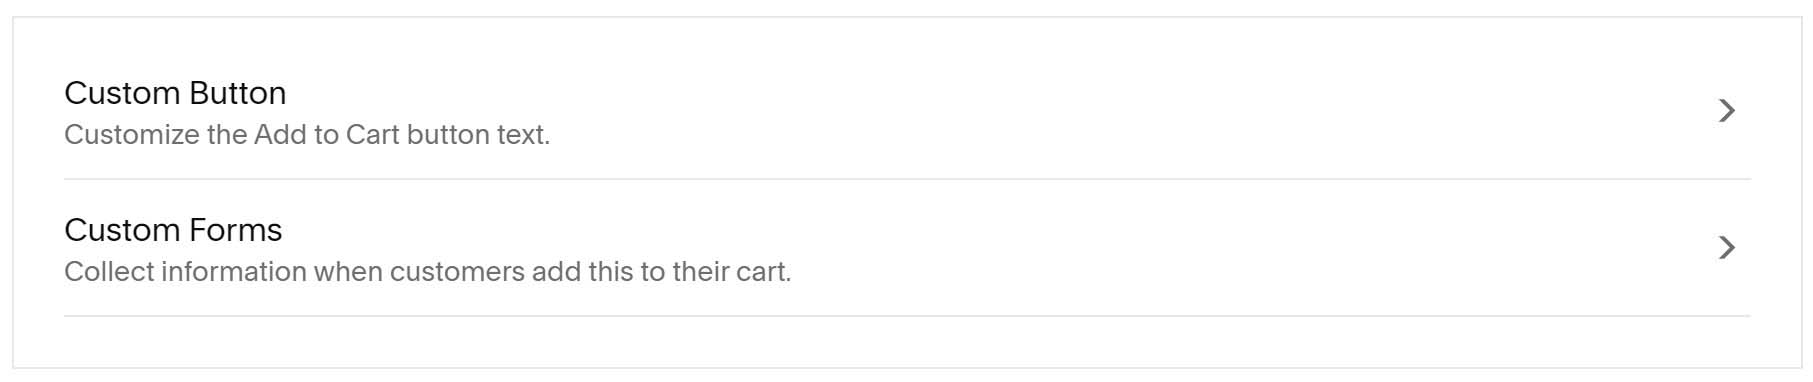Go into Add to Cart button text customization
1813x382 pixels.
(x=906, y=111)
